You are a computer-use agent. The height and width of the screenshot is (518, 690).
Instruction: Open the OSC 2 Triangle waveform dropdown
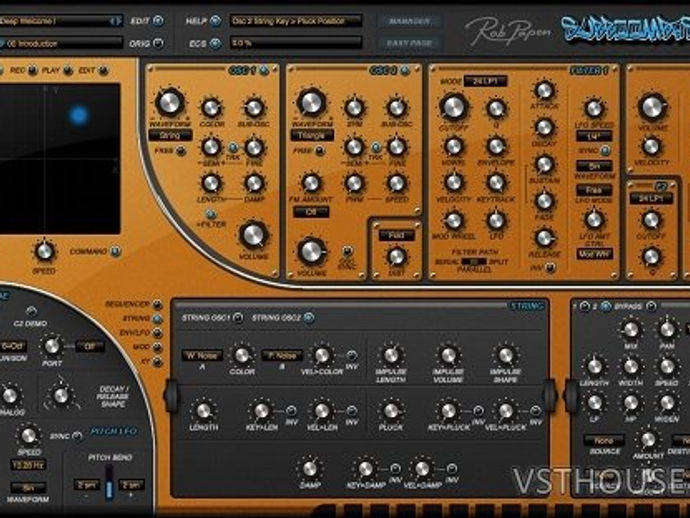312,136
